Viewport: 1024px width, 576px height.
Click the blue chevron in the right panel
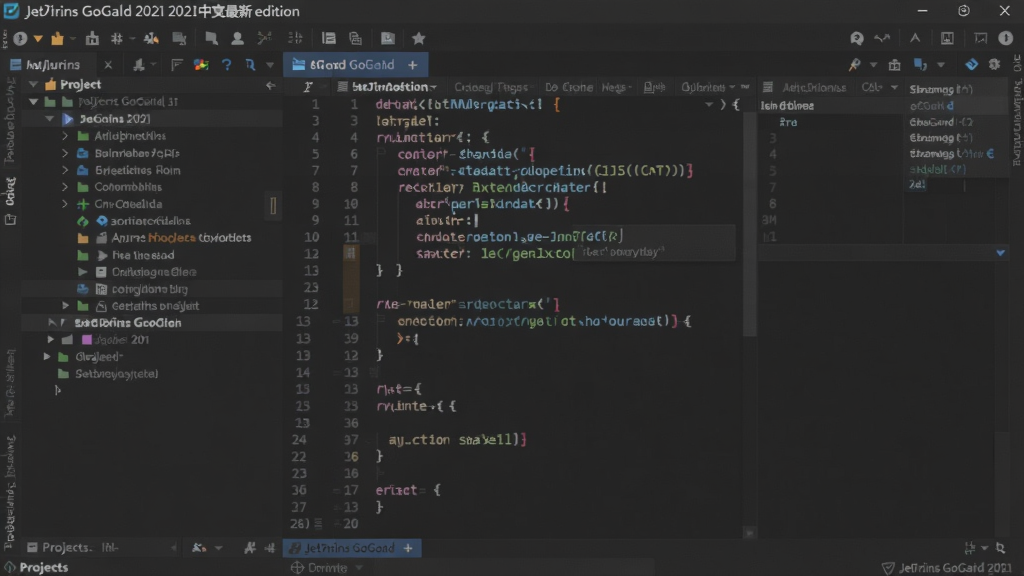click(x=1000, y=253)
